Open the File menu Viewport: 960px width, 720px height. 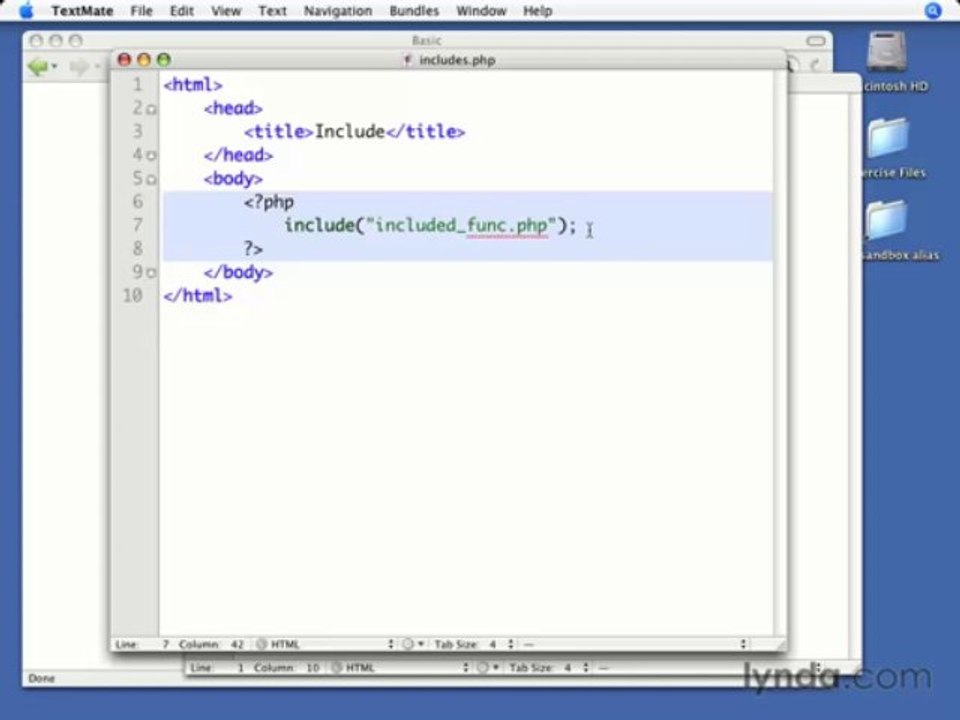pos(141,11)
